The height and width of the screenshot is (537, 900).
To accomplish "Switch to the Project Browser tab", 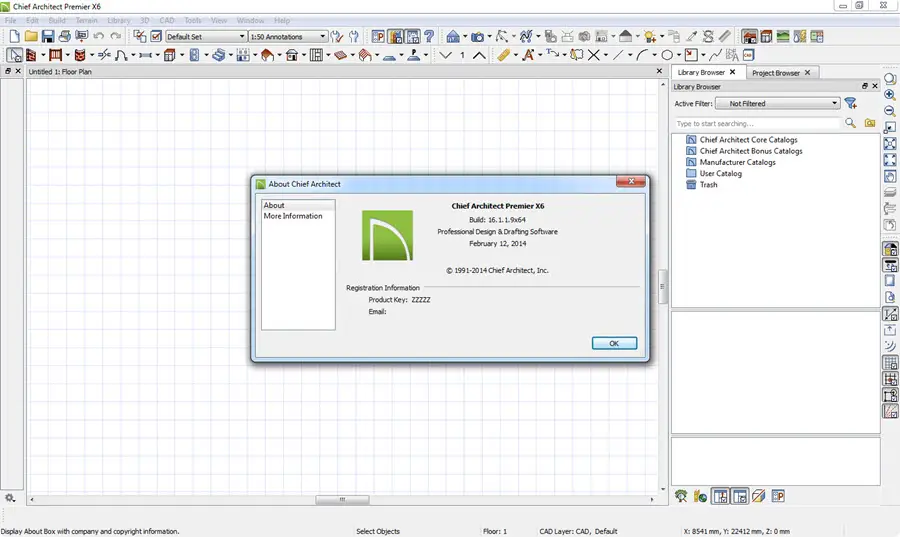I will tap(775, 73).
